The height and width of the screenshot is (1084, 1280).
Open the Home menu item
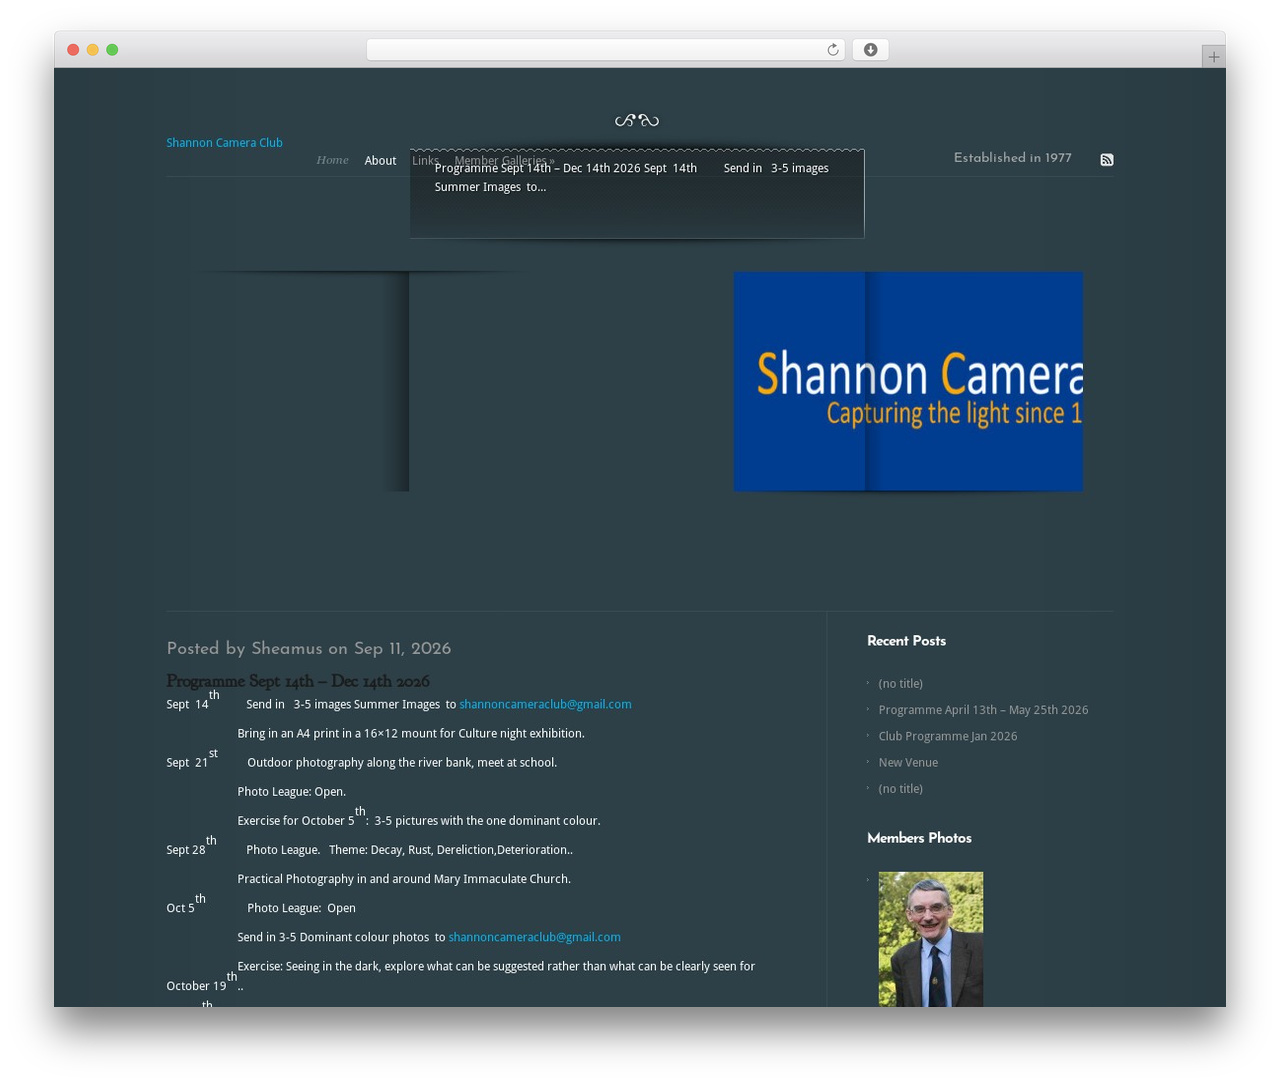pyautogui.click(x=332, y=160)
